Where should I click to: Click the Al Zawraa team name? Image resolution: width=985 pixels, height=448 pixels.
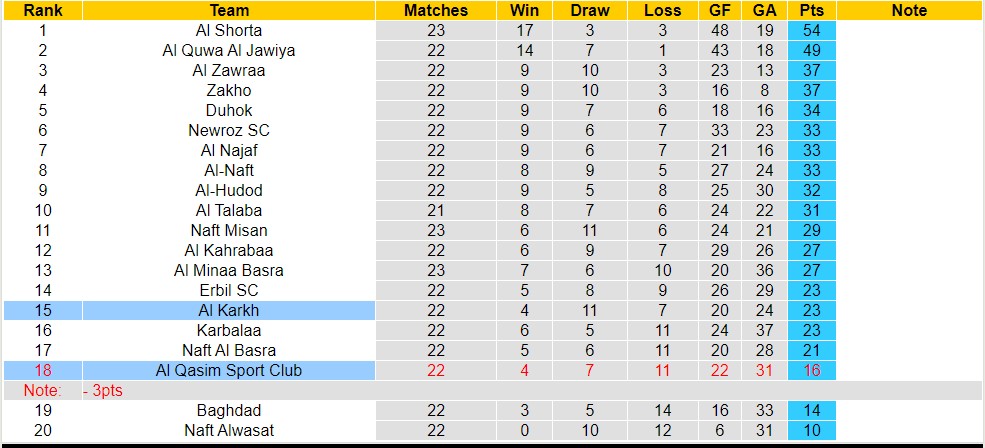point(229,70)
